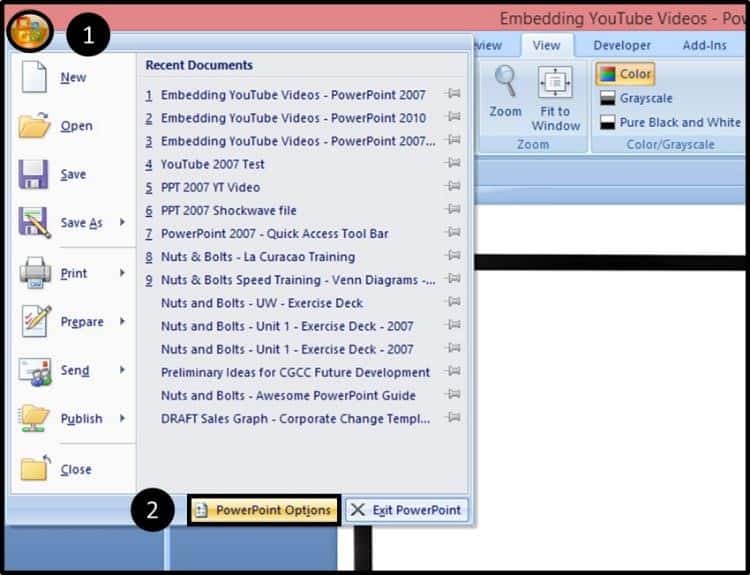Click the round Office button
The width and height of the screenshot is (750, 575).
coord(30,32)
